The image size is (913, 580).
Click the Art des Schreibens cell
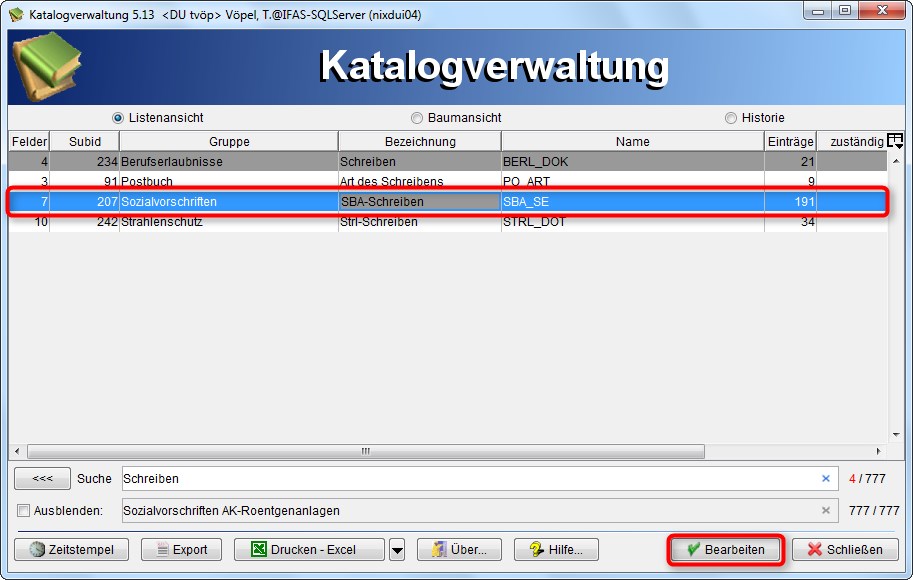[x=420, y=182]
